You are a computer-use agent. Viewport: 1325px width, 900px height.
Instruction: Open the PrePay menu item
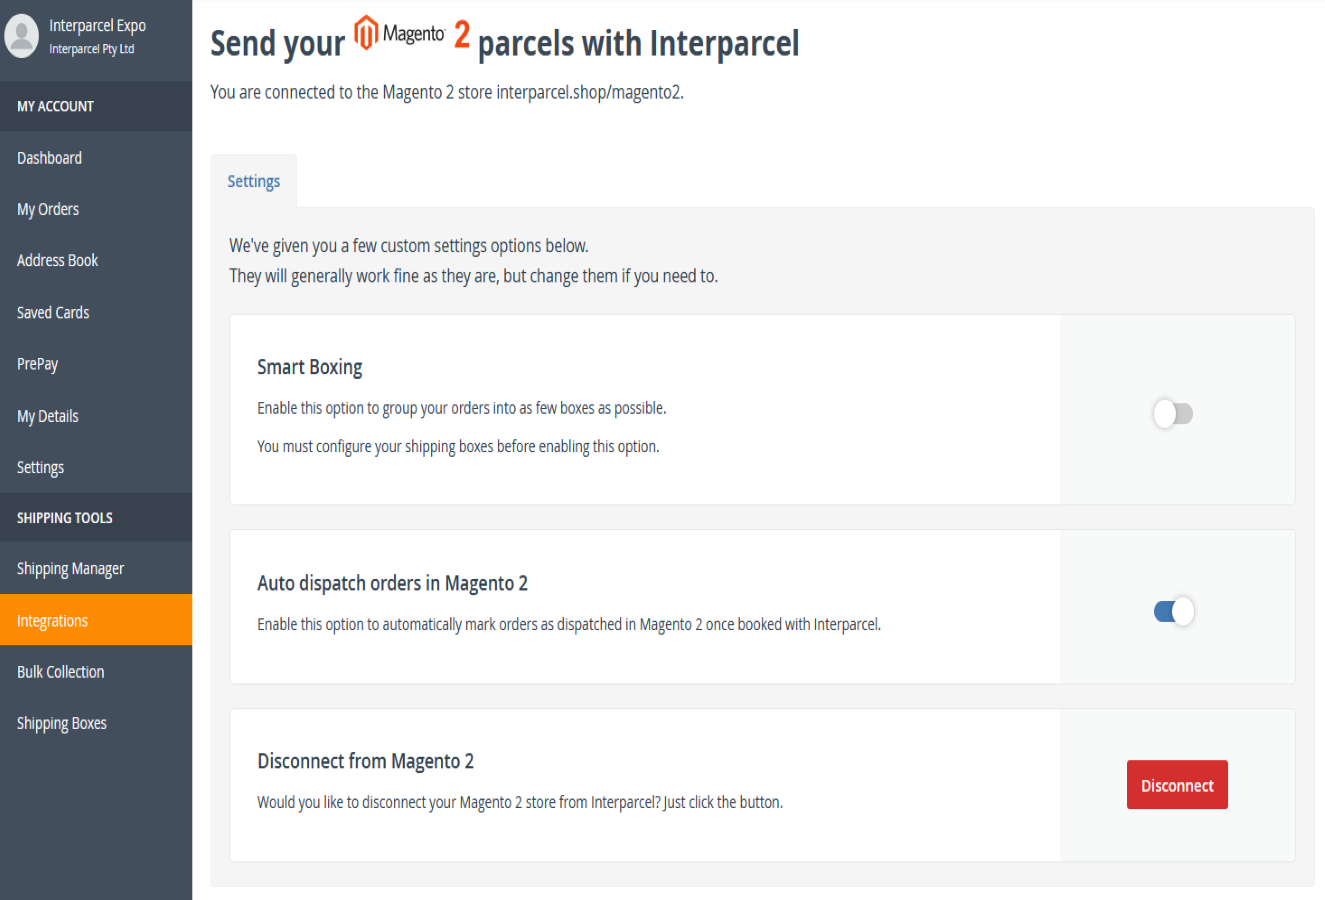coord(37,364)
